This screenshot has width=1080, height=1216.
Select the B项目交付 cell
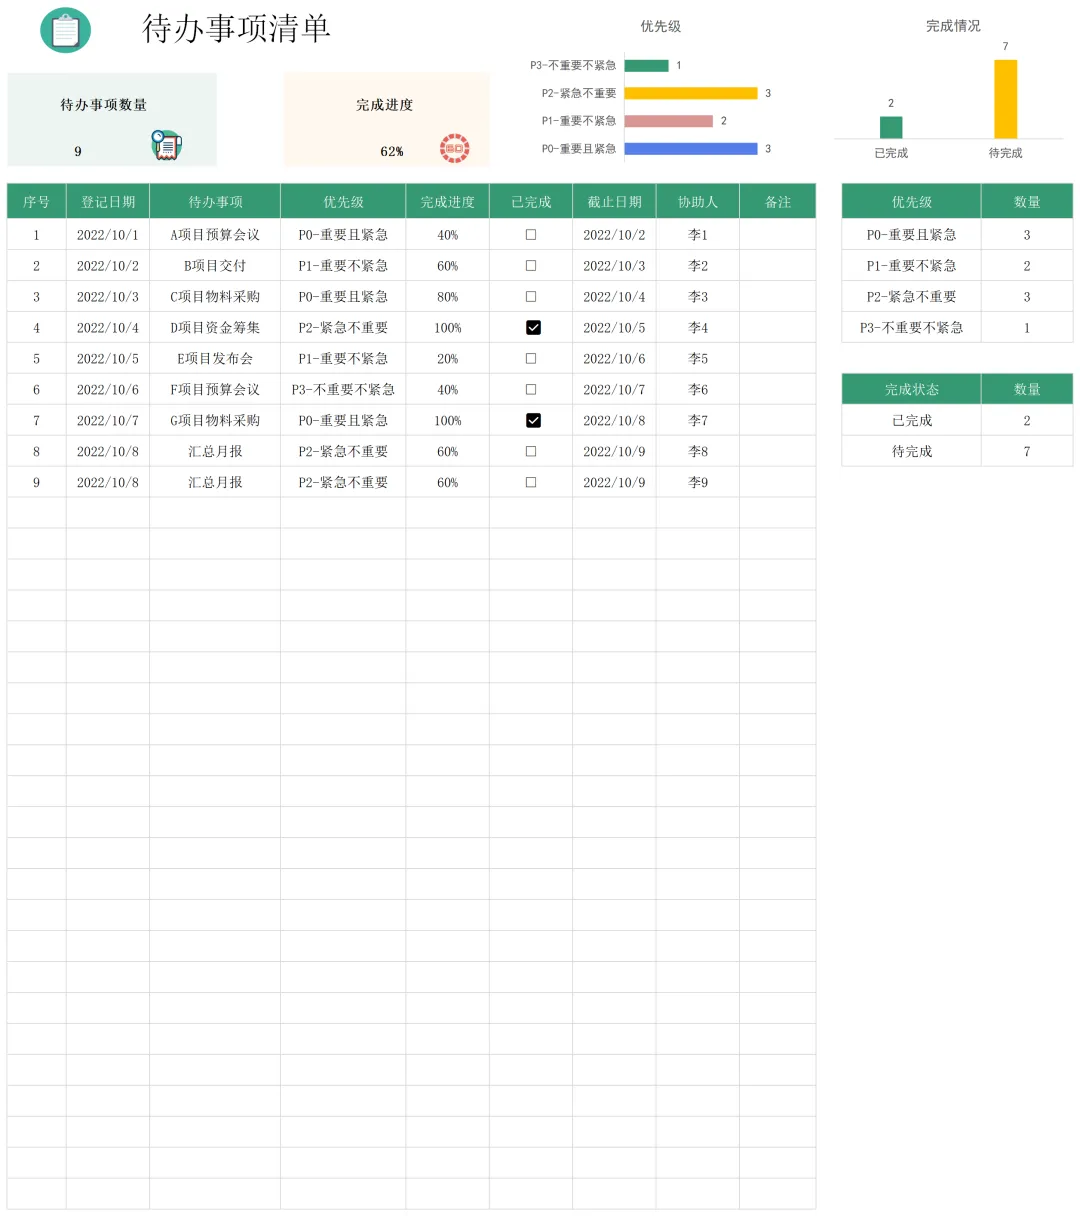(215, 266)
